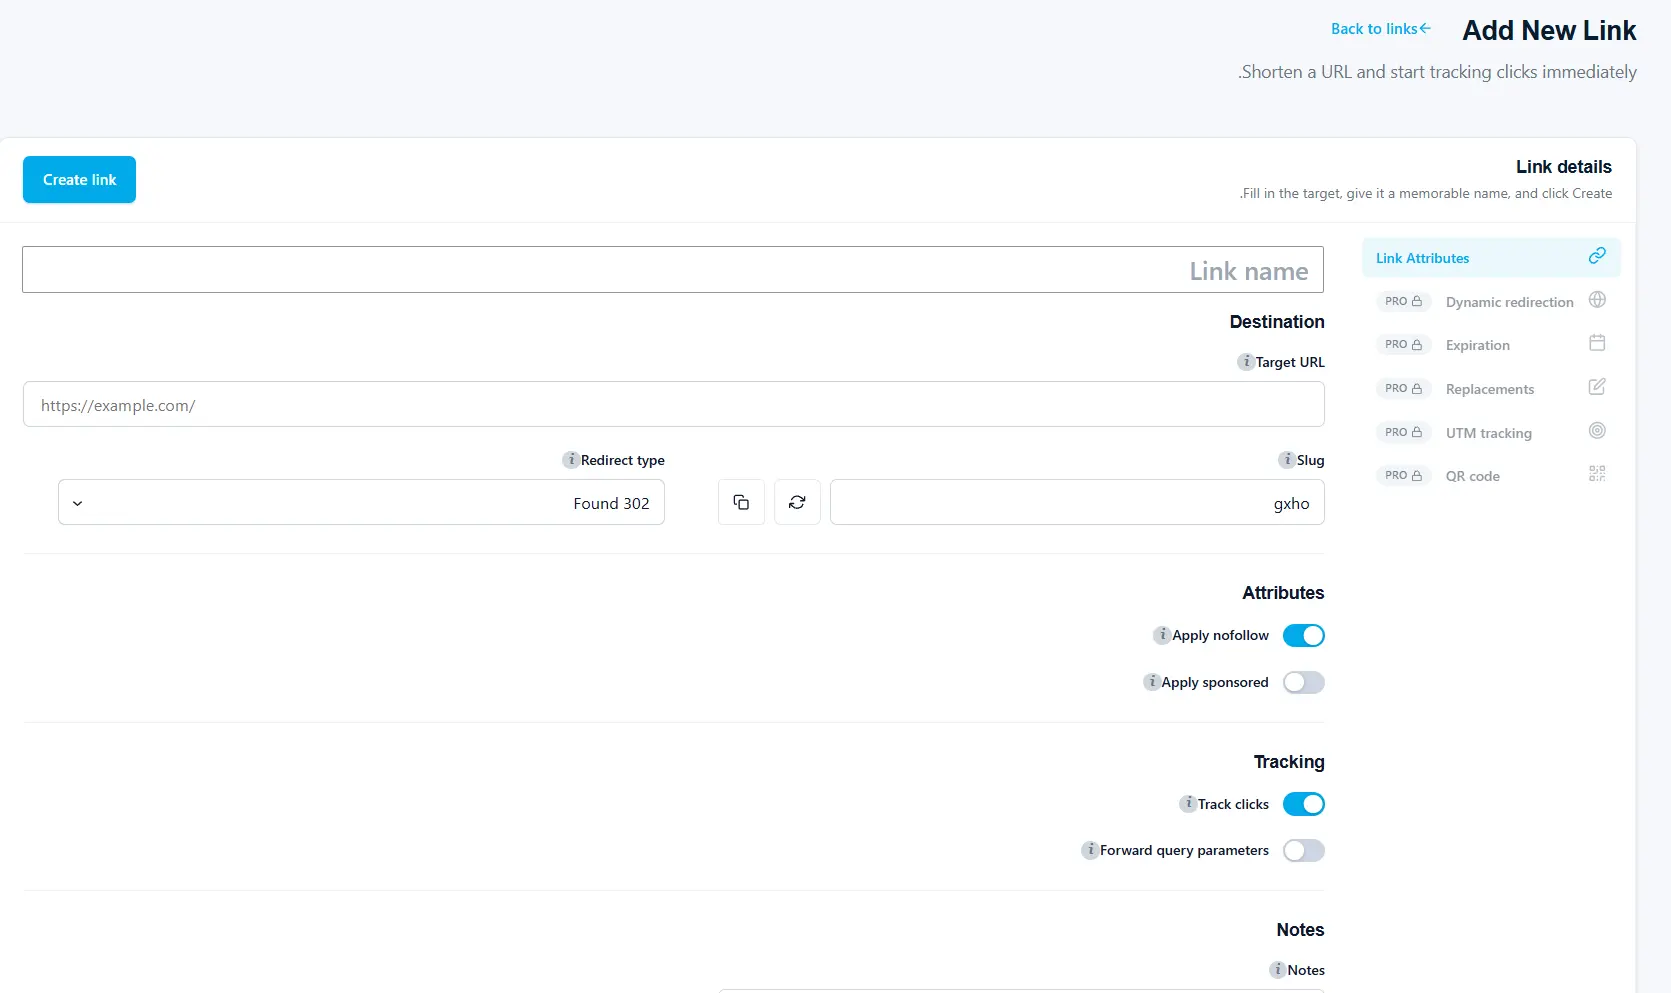Select the Link Attributes tab
Image resolution: width=1671 pixels, height=993 pixels.
tap(1491, 258)
